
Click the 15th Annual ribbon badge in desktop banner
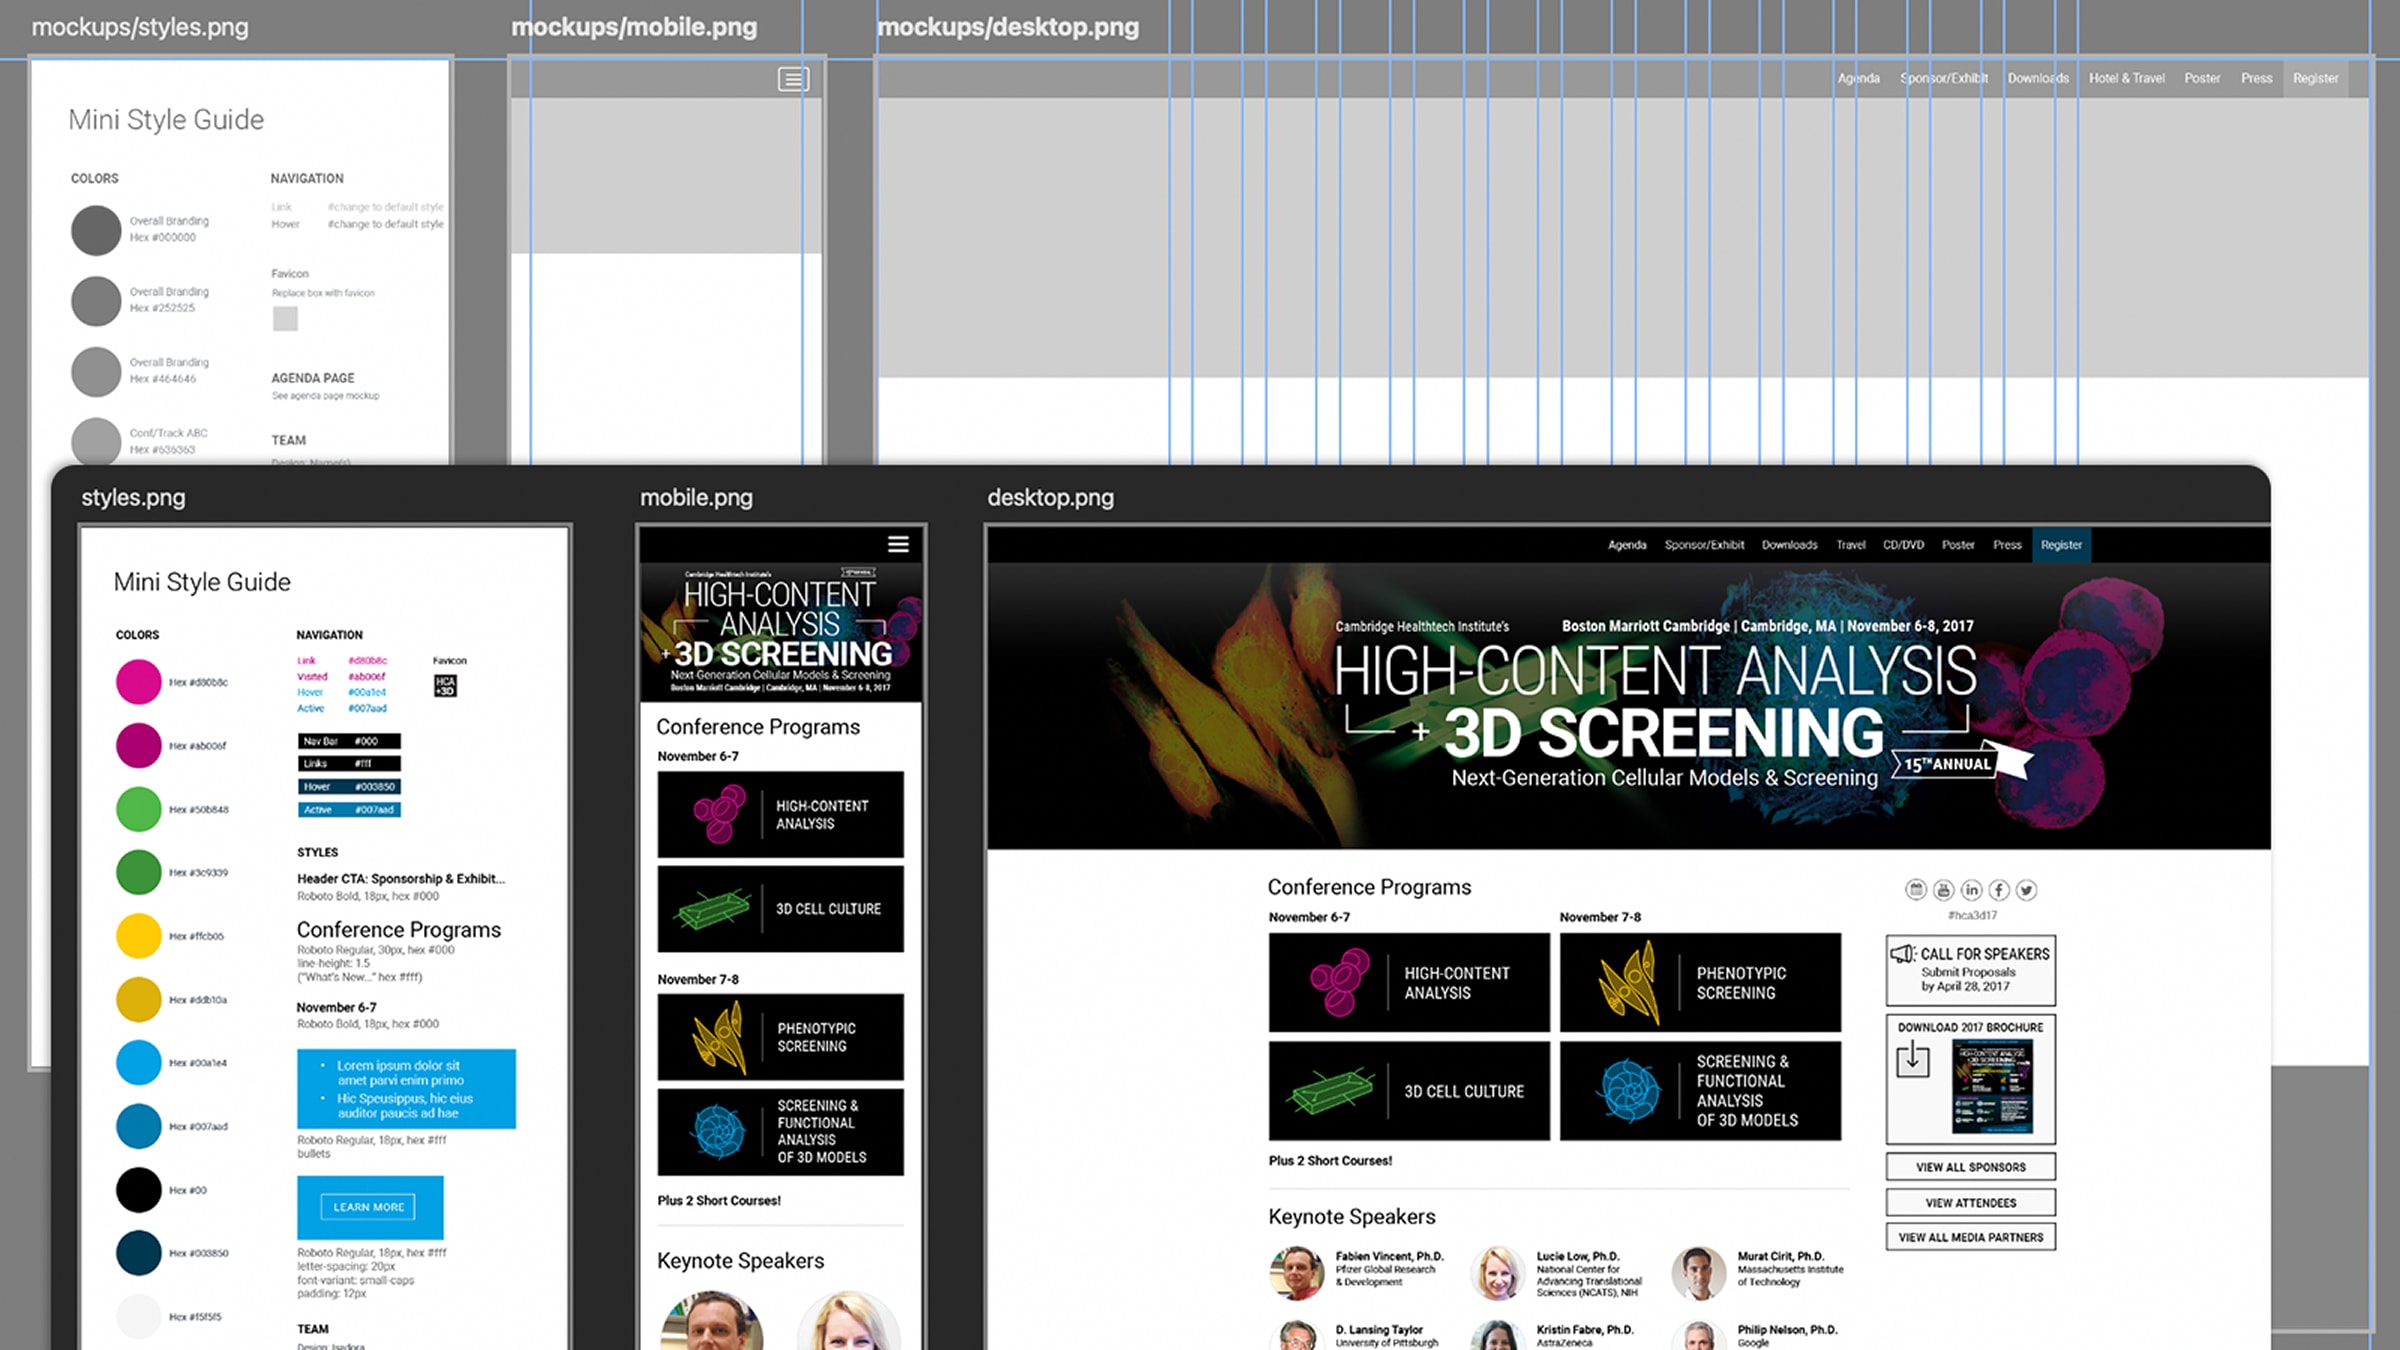(x=1960, y=762)
